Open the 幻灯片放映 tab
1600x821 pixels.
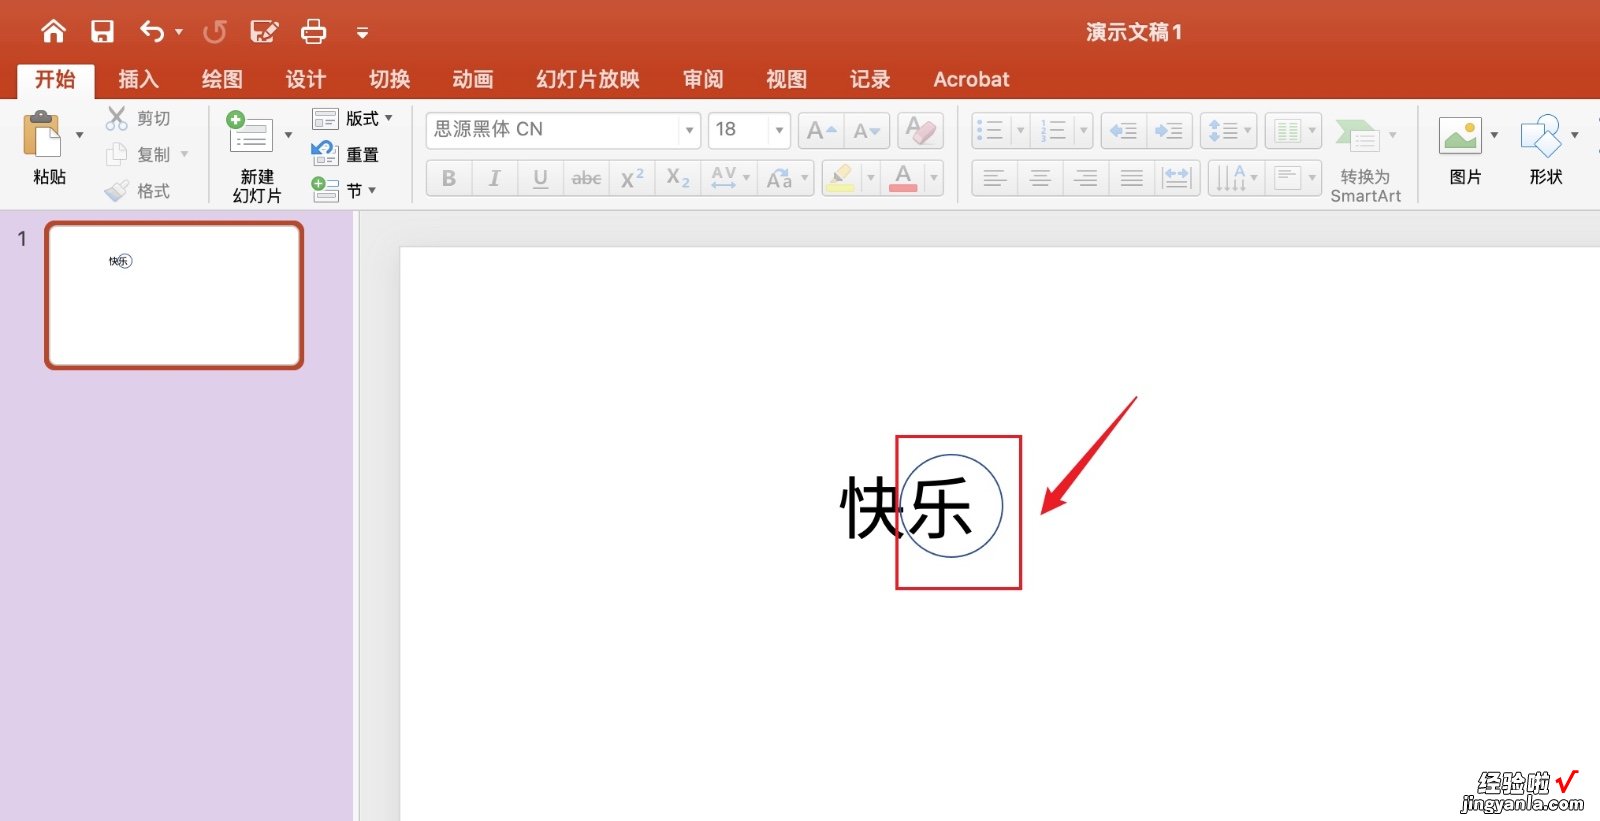(x=588, y=79)
